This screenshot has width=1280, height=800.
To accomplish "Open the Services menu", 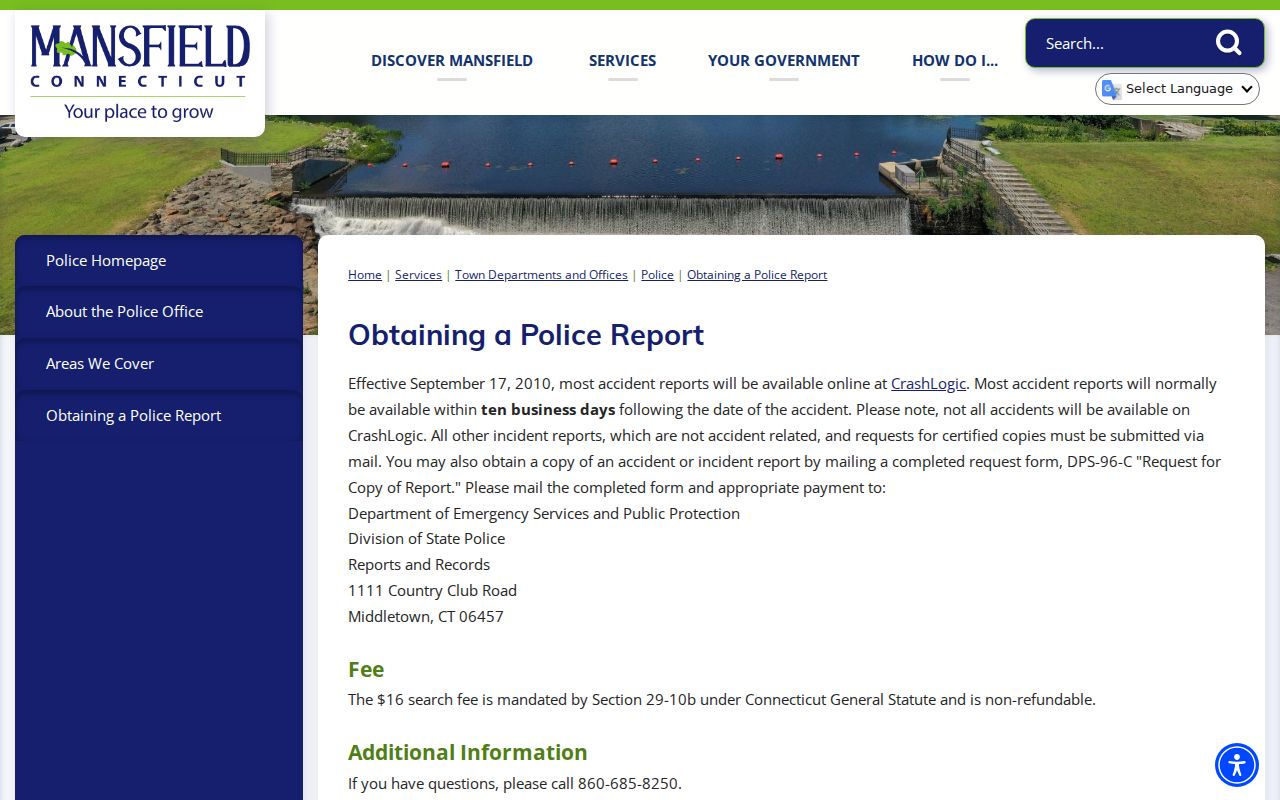I will (x=623, y=60).
